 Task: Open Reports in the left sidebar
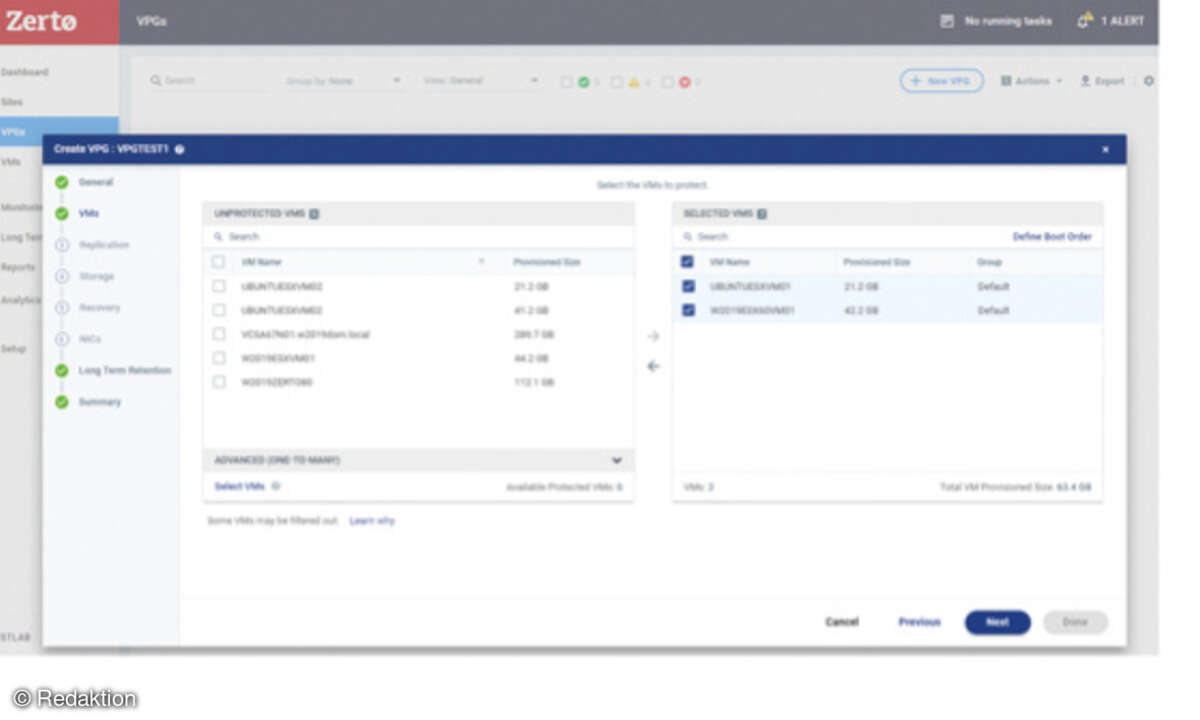click(x=18, y=267)
